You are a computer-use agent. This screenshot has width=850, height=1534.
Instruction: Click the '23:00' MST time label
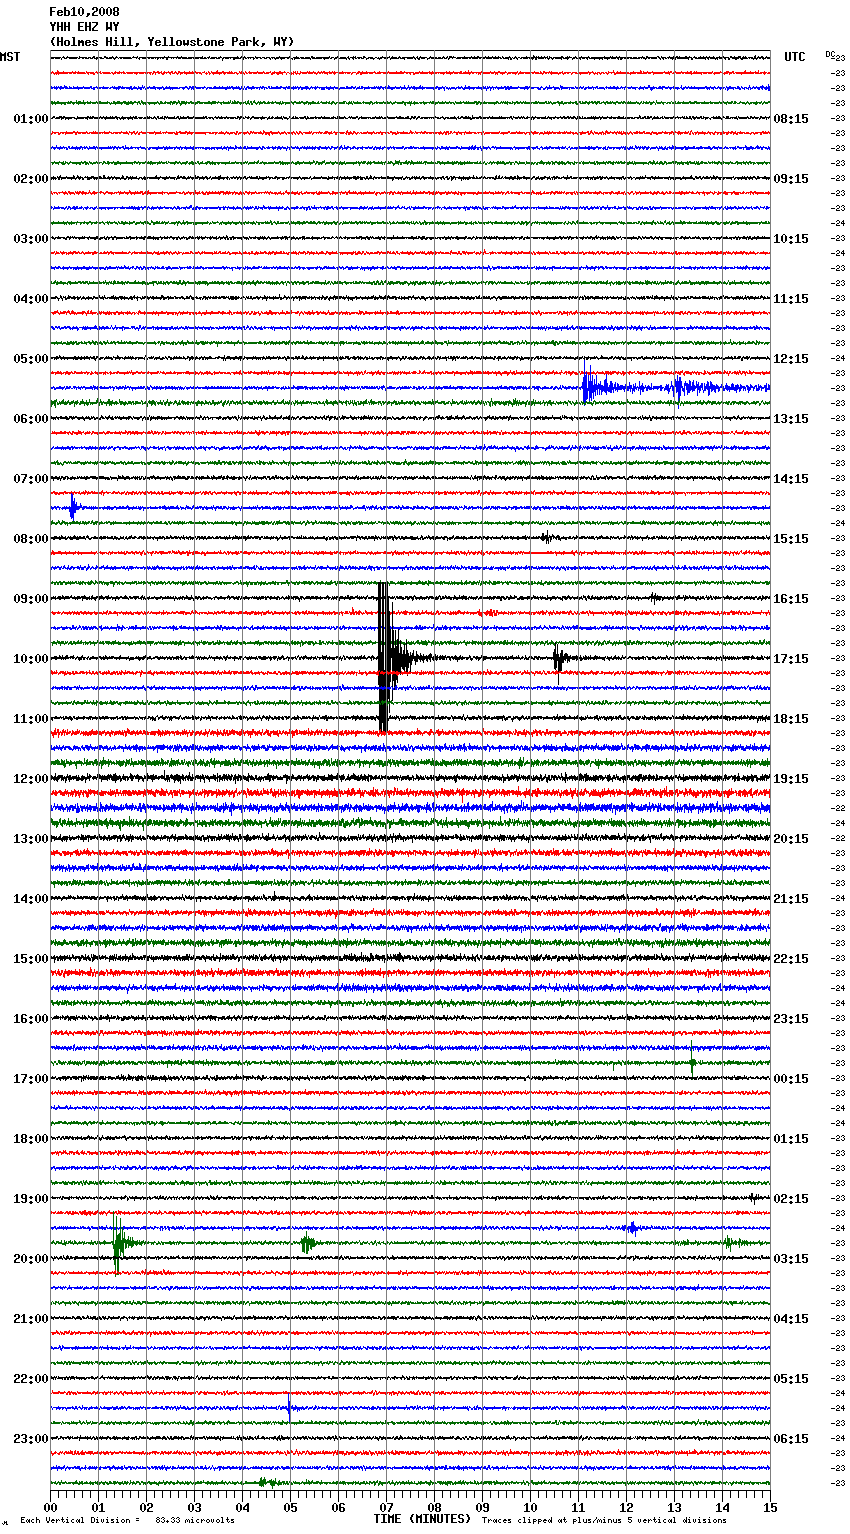click(x=31, y=1439)
